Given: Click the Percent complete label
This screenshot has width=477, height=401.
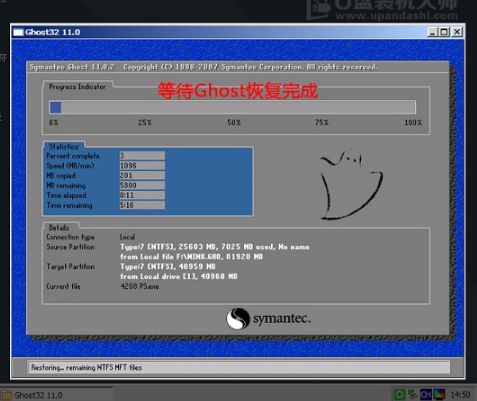Looking at the screenshot, I should point(73,156).
